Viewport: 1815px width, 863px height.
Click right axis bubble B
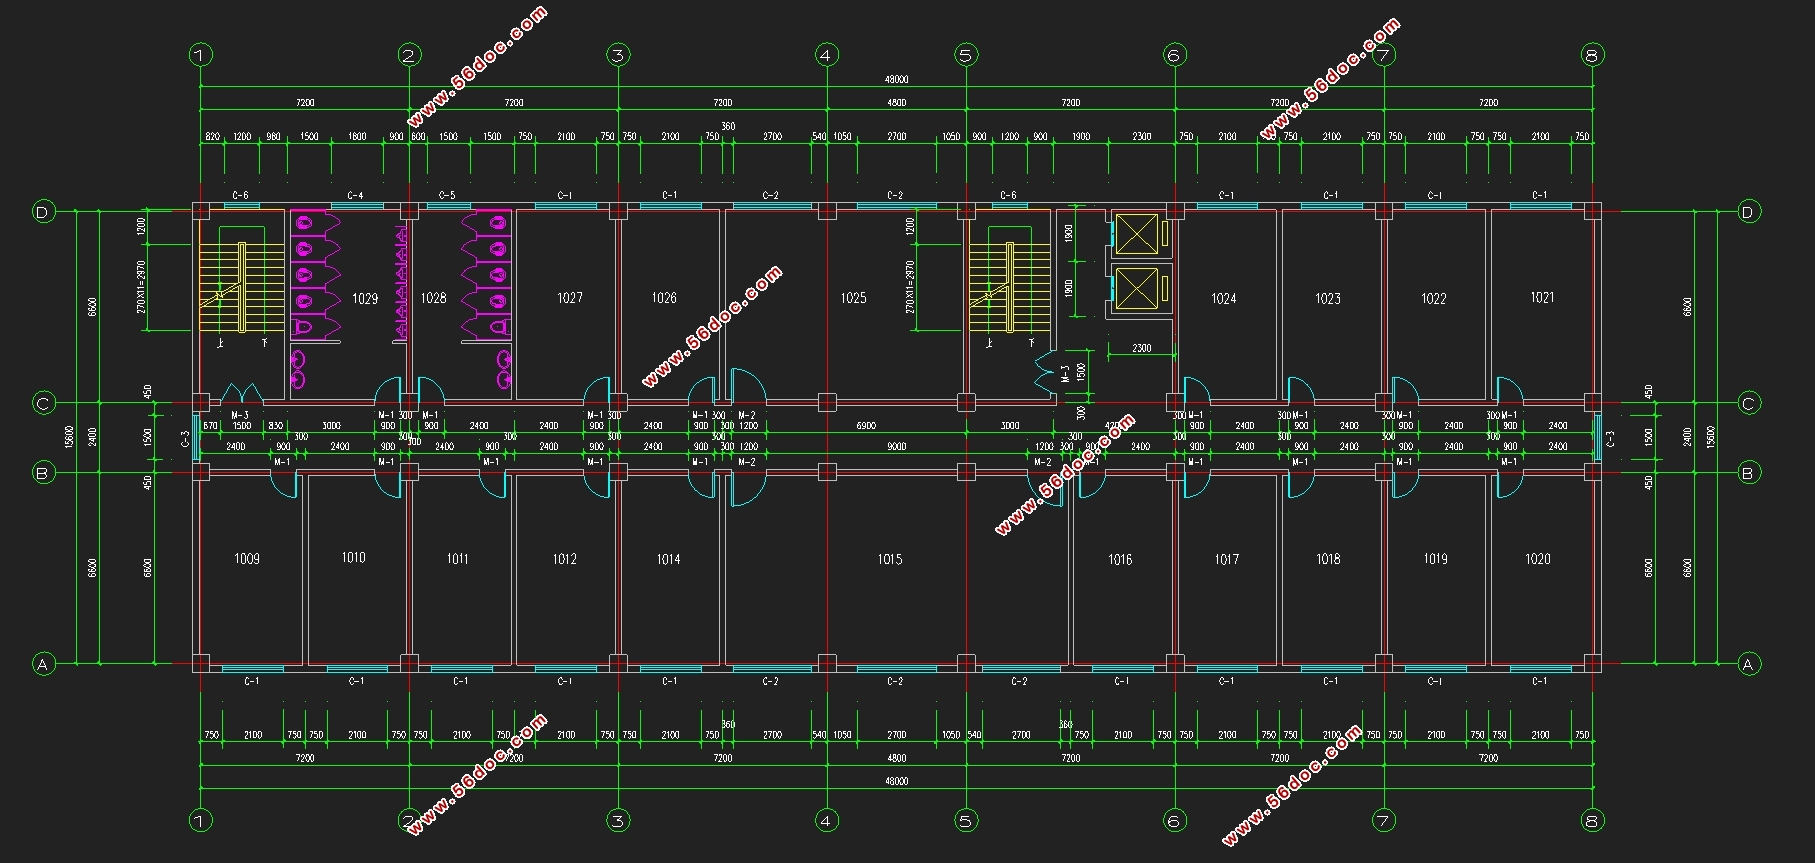pos(1748,473)
